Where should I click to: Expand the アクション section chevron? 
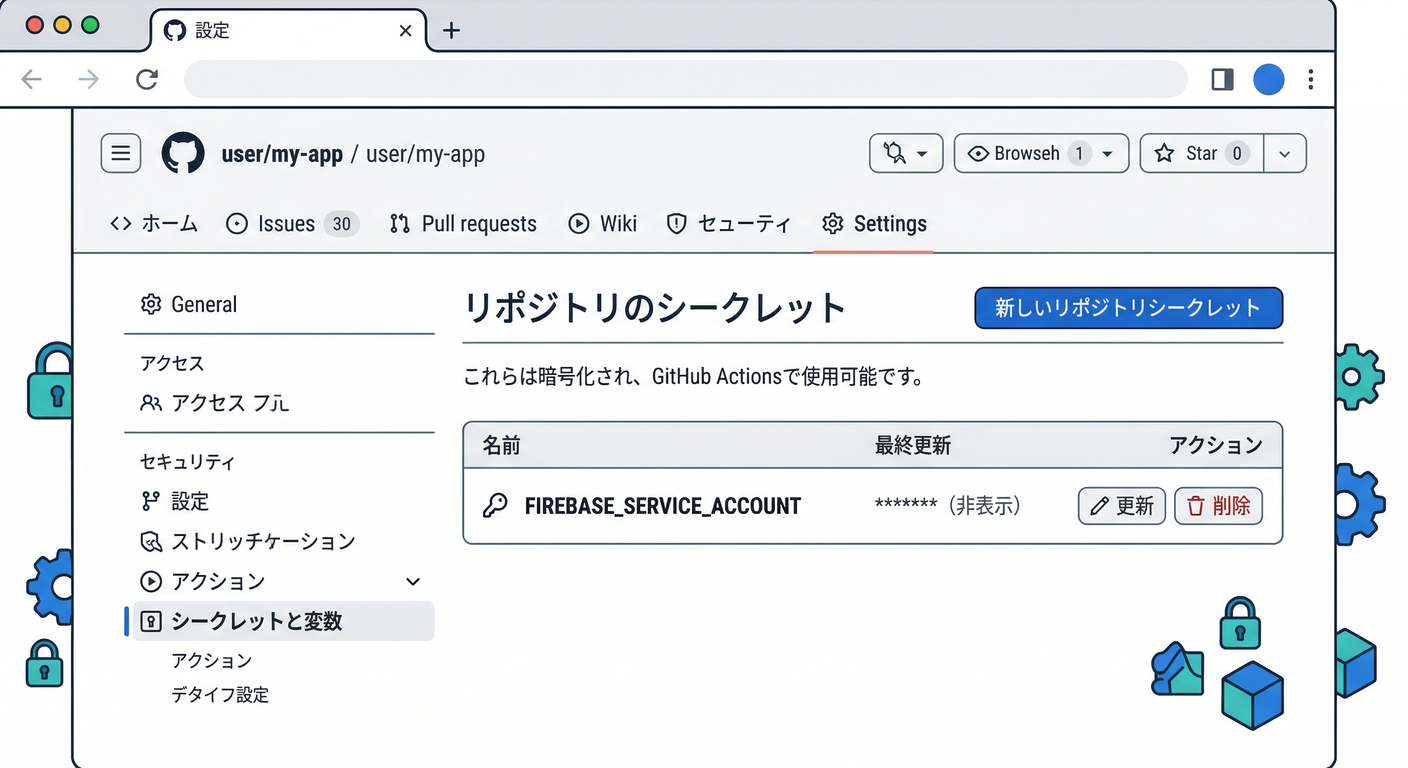(413, 581)
